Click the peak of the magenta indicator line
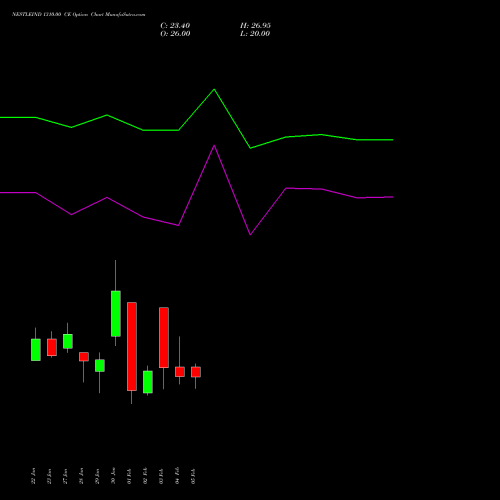The height and width of the screenshot is (500, 500). click(x=214, y=145)
